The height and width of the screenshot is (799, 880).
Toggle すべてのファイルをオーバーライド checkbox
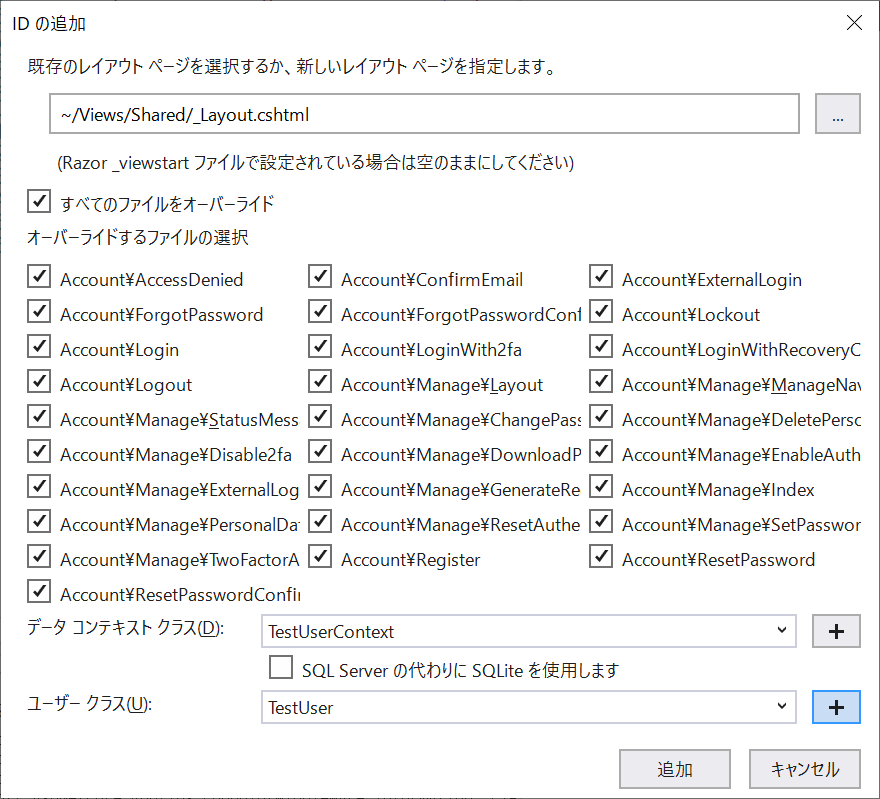click(x=39, y=201)
